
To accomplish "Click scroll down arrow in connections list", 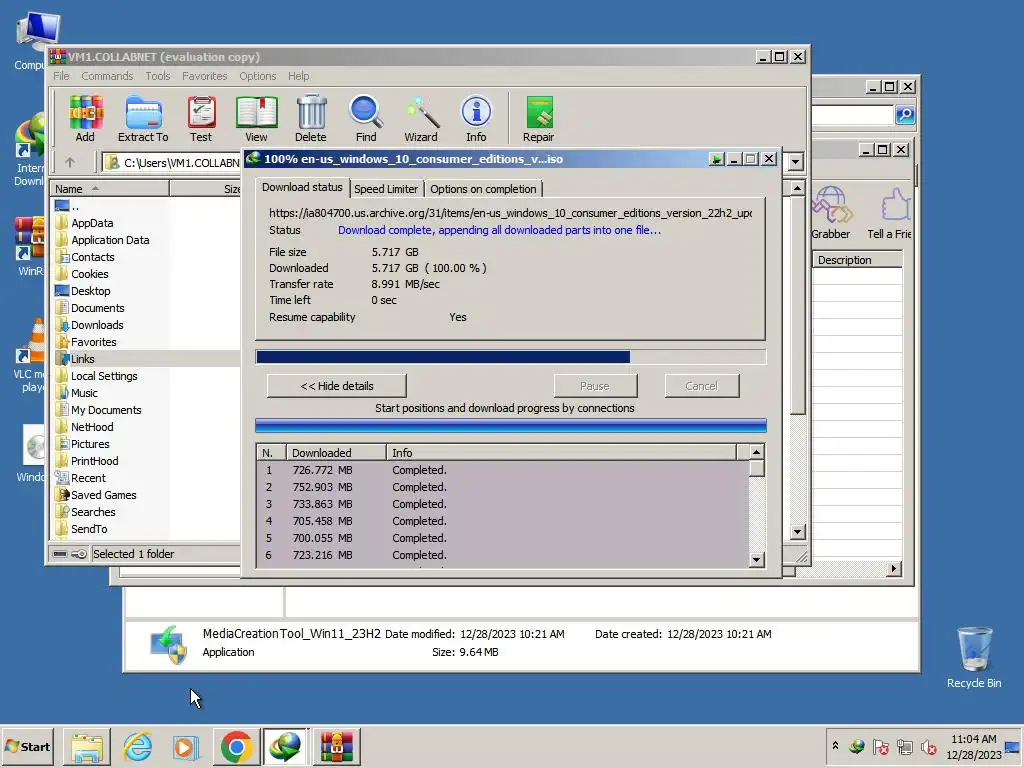I will pyautogui.click(x=756, y=560).
